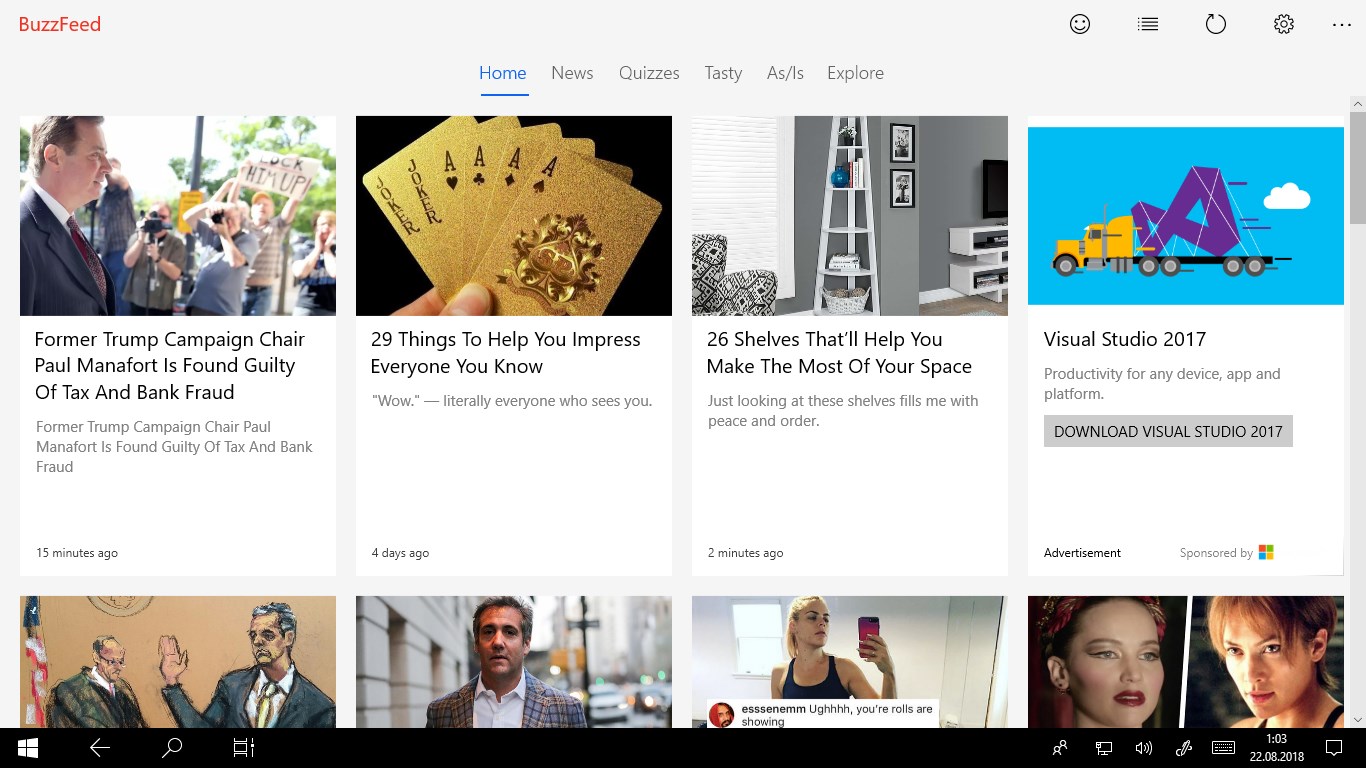Viewport: 1366px width, 768px height.
Task: Click the smiley face feedback icon
Action: 1080,24
